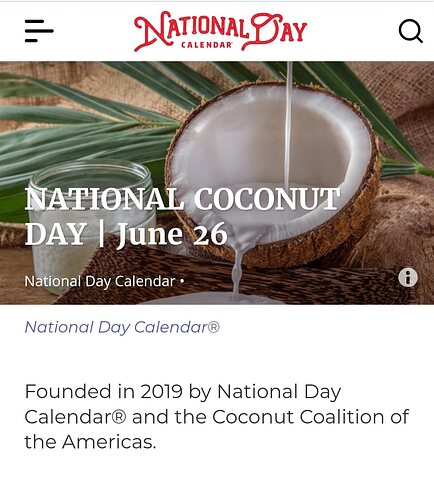Click the italic National Day Calendar® link
This screenshot has height=500, width=434.
122,327
